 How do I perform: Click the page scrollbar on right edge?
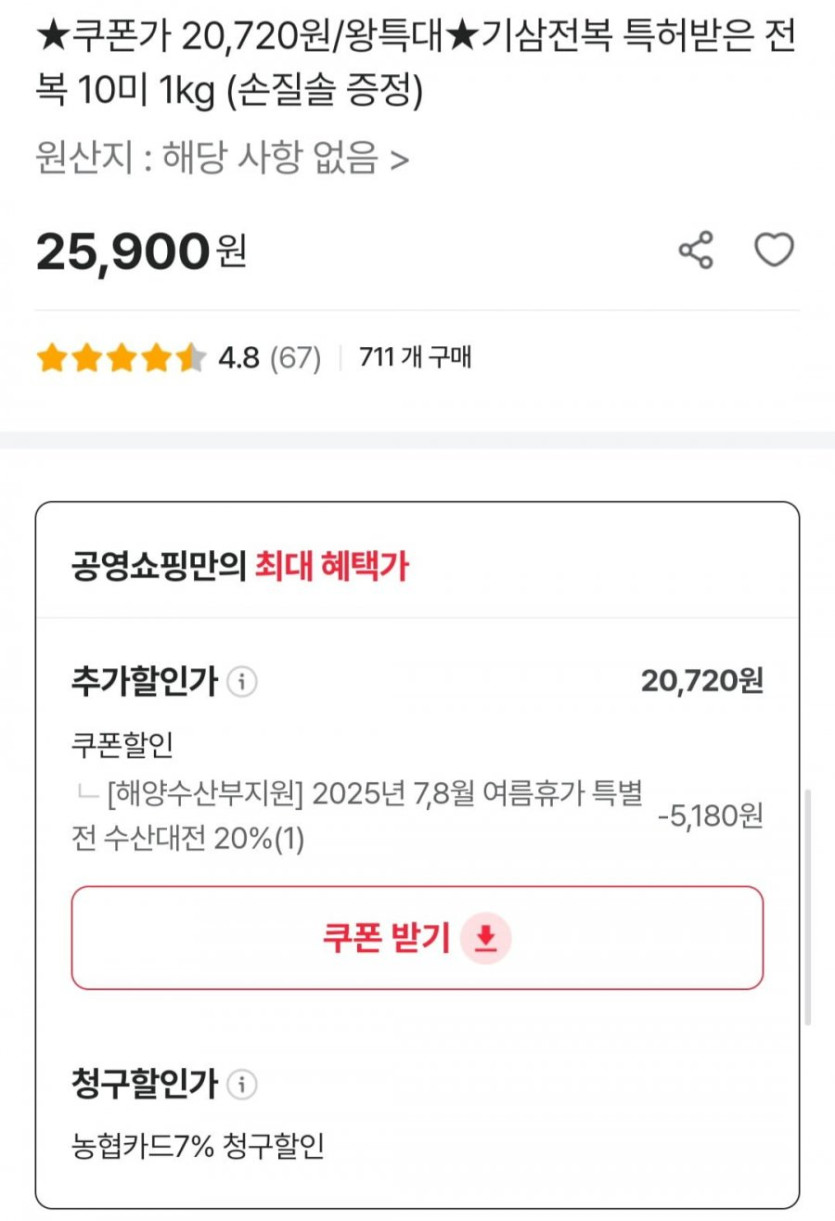pos(809,905)
